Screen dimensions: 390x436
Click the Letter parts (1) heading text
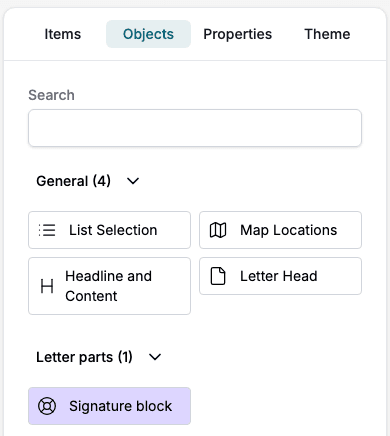click(x=84, y=357)
